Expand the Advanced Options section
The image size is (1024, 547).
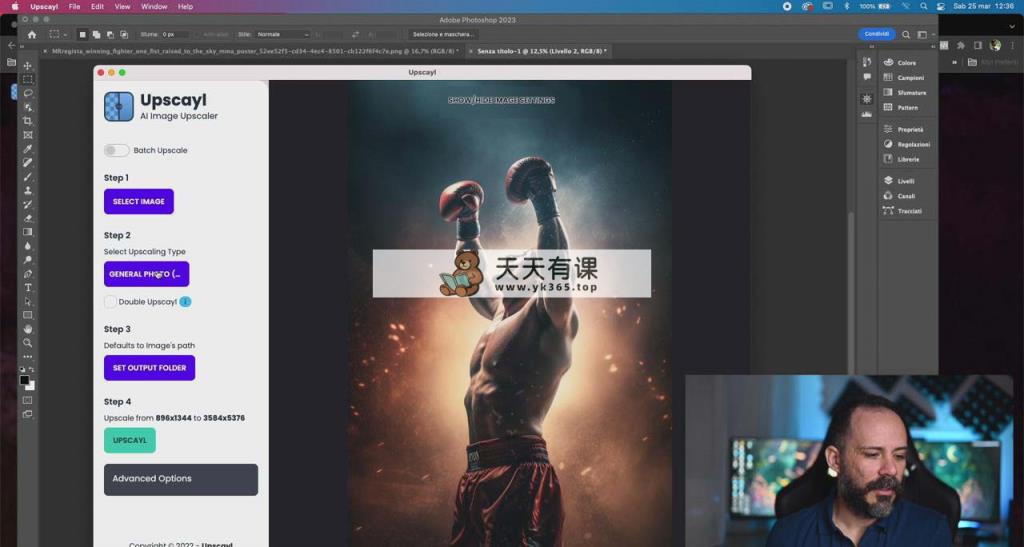pos(181,479)
